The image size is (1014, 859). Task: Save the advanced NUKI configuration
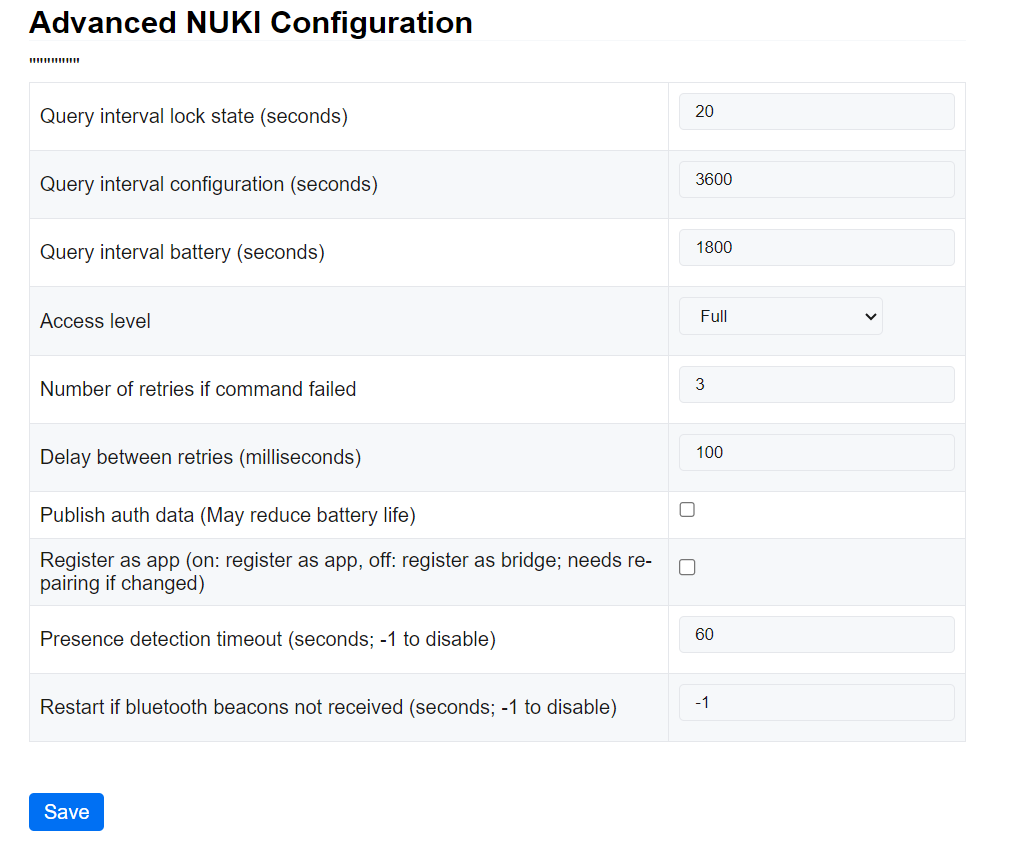point(66,812)
